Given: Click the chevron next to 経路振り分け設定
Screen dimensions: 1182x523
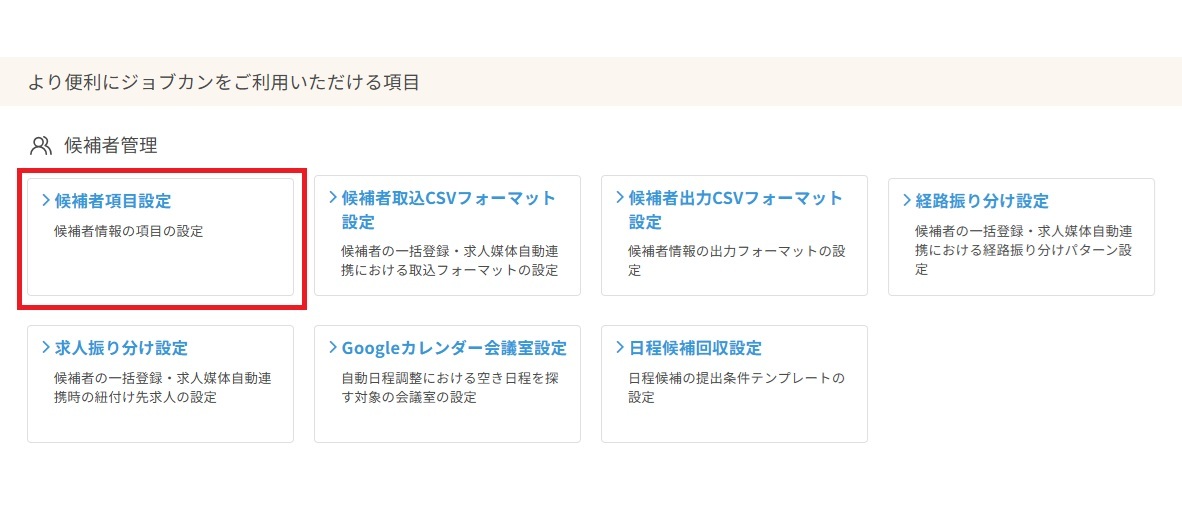Looking at the screenshot, I should pyautogui.click(x=907, y=200).
